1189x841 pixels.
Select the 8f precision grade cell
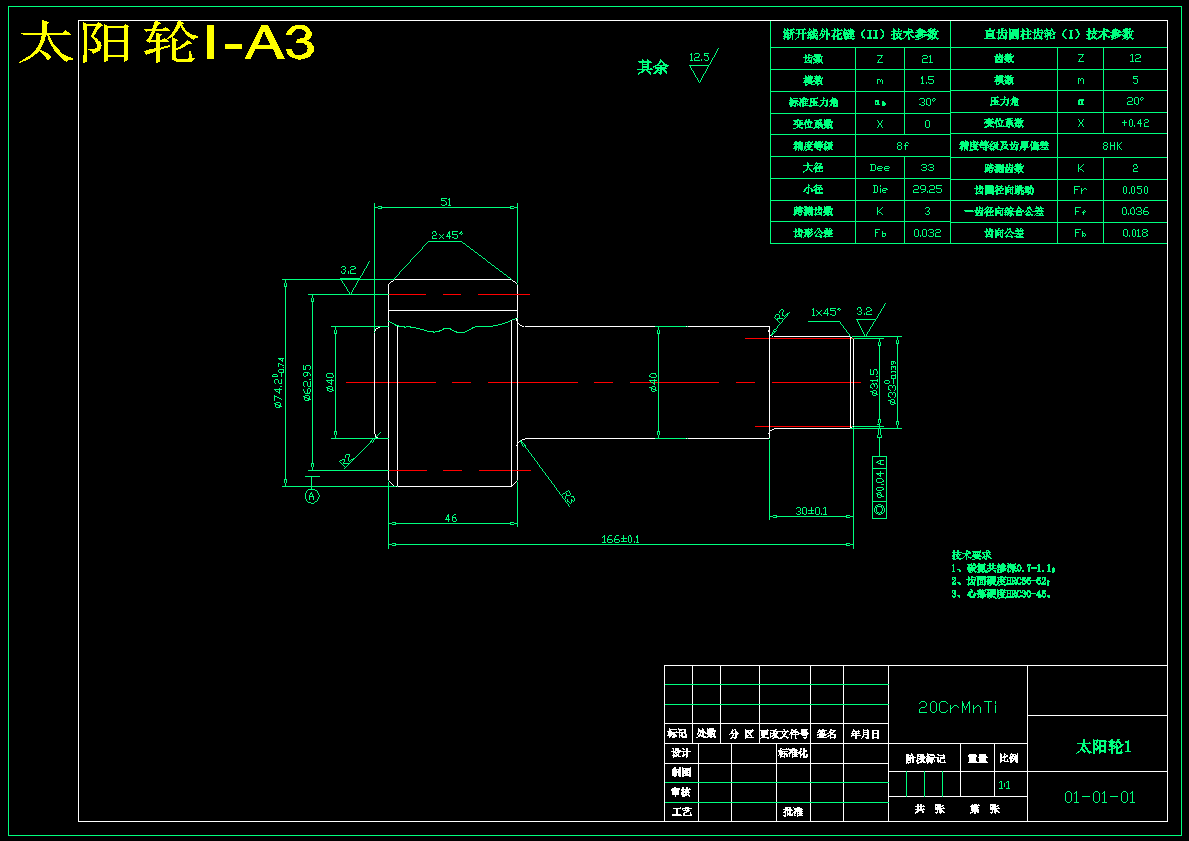(902, 146)
